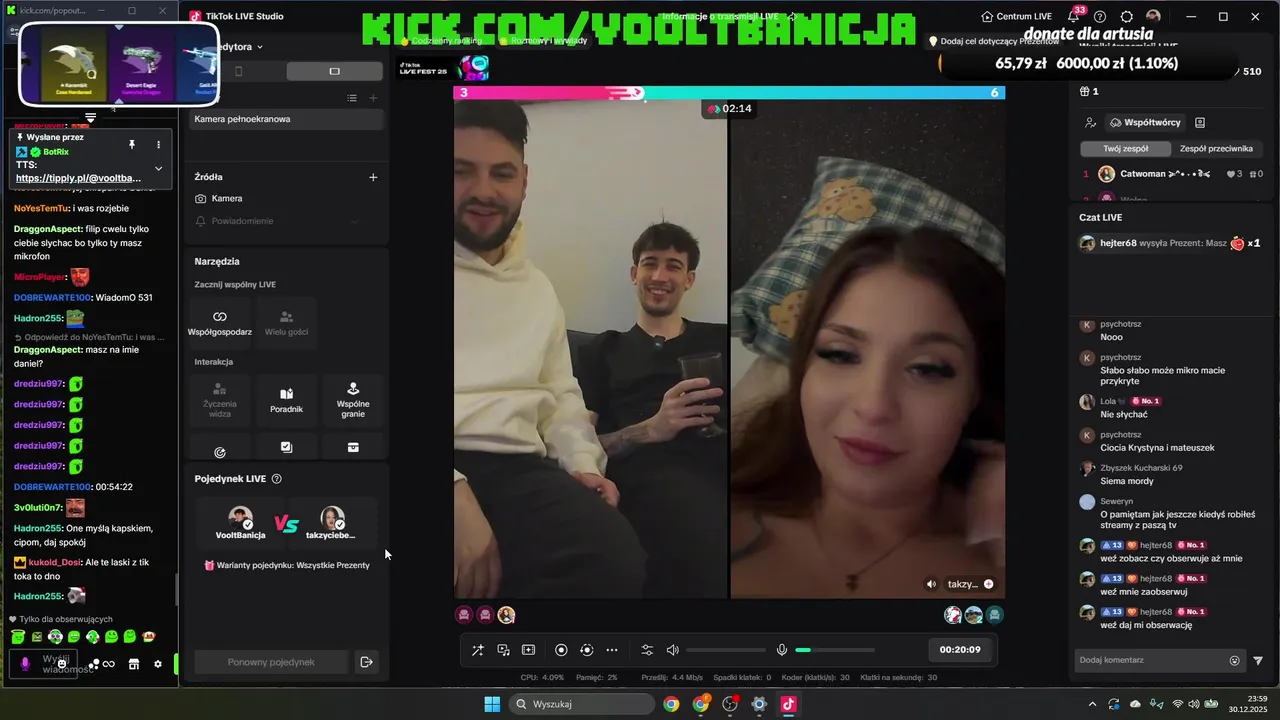Open the tipply.pl link in pinned message
Image resolution: width=1280 pixels, height=720 pixels.
coord(78,178)
